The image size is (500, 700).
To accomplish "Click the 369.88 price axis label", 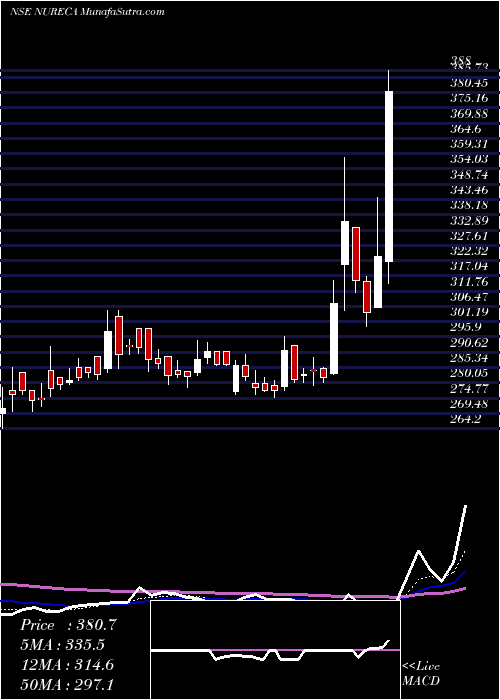I will click(469, 113).
